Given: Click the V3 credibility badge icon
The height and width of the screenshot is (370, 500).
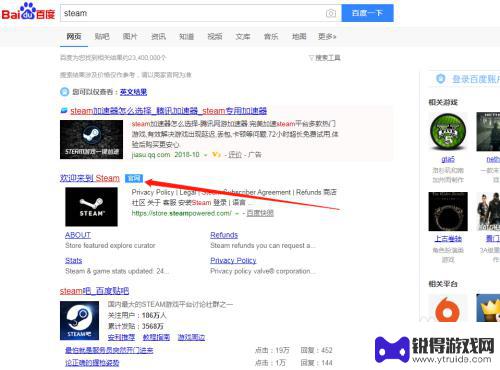Looking at the screenshot, I should pyautogui.click(x=216, y=155).
